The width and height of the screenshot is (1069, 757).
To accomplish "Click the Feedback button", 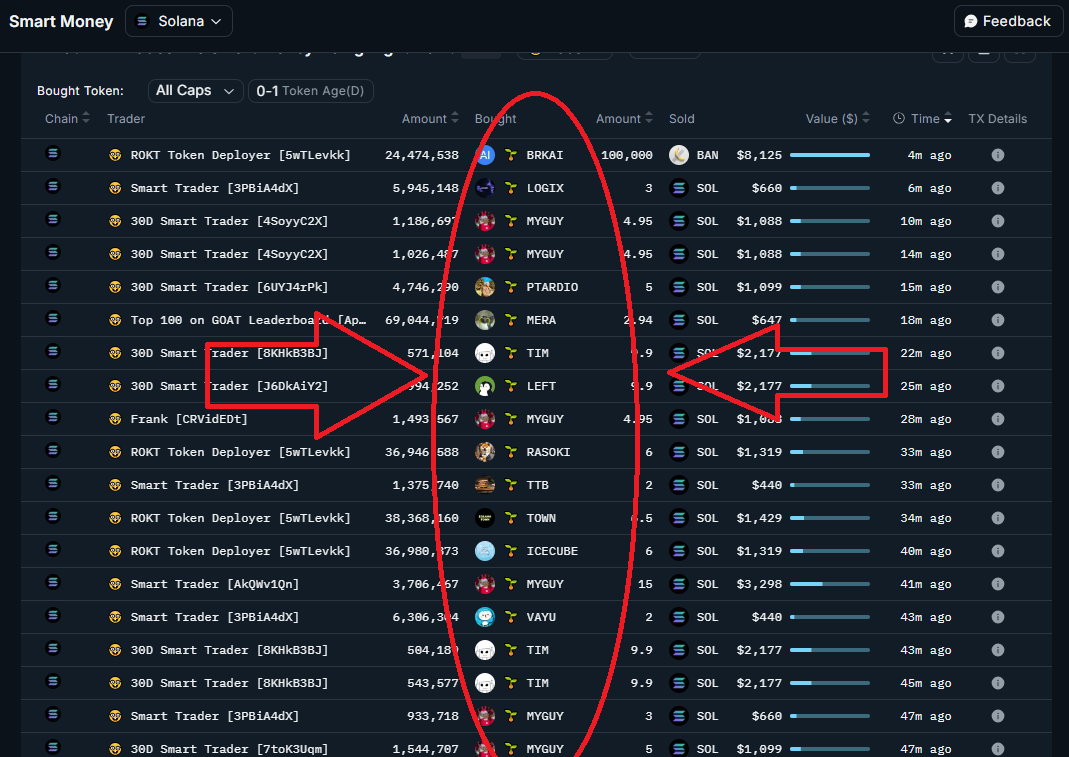I will [x=1008, y=21].
